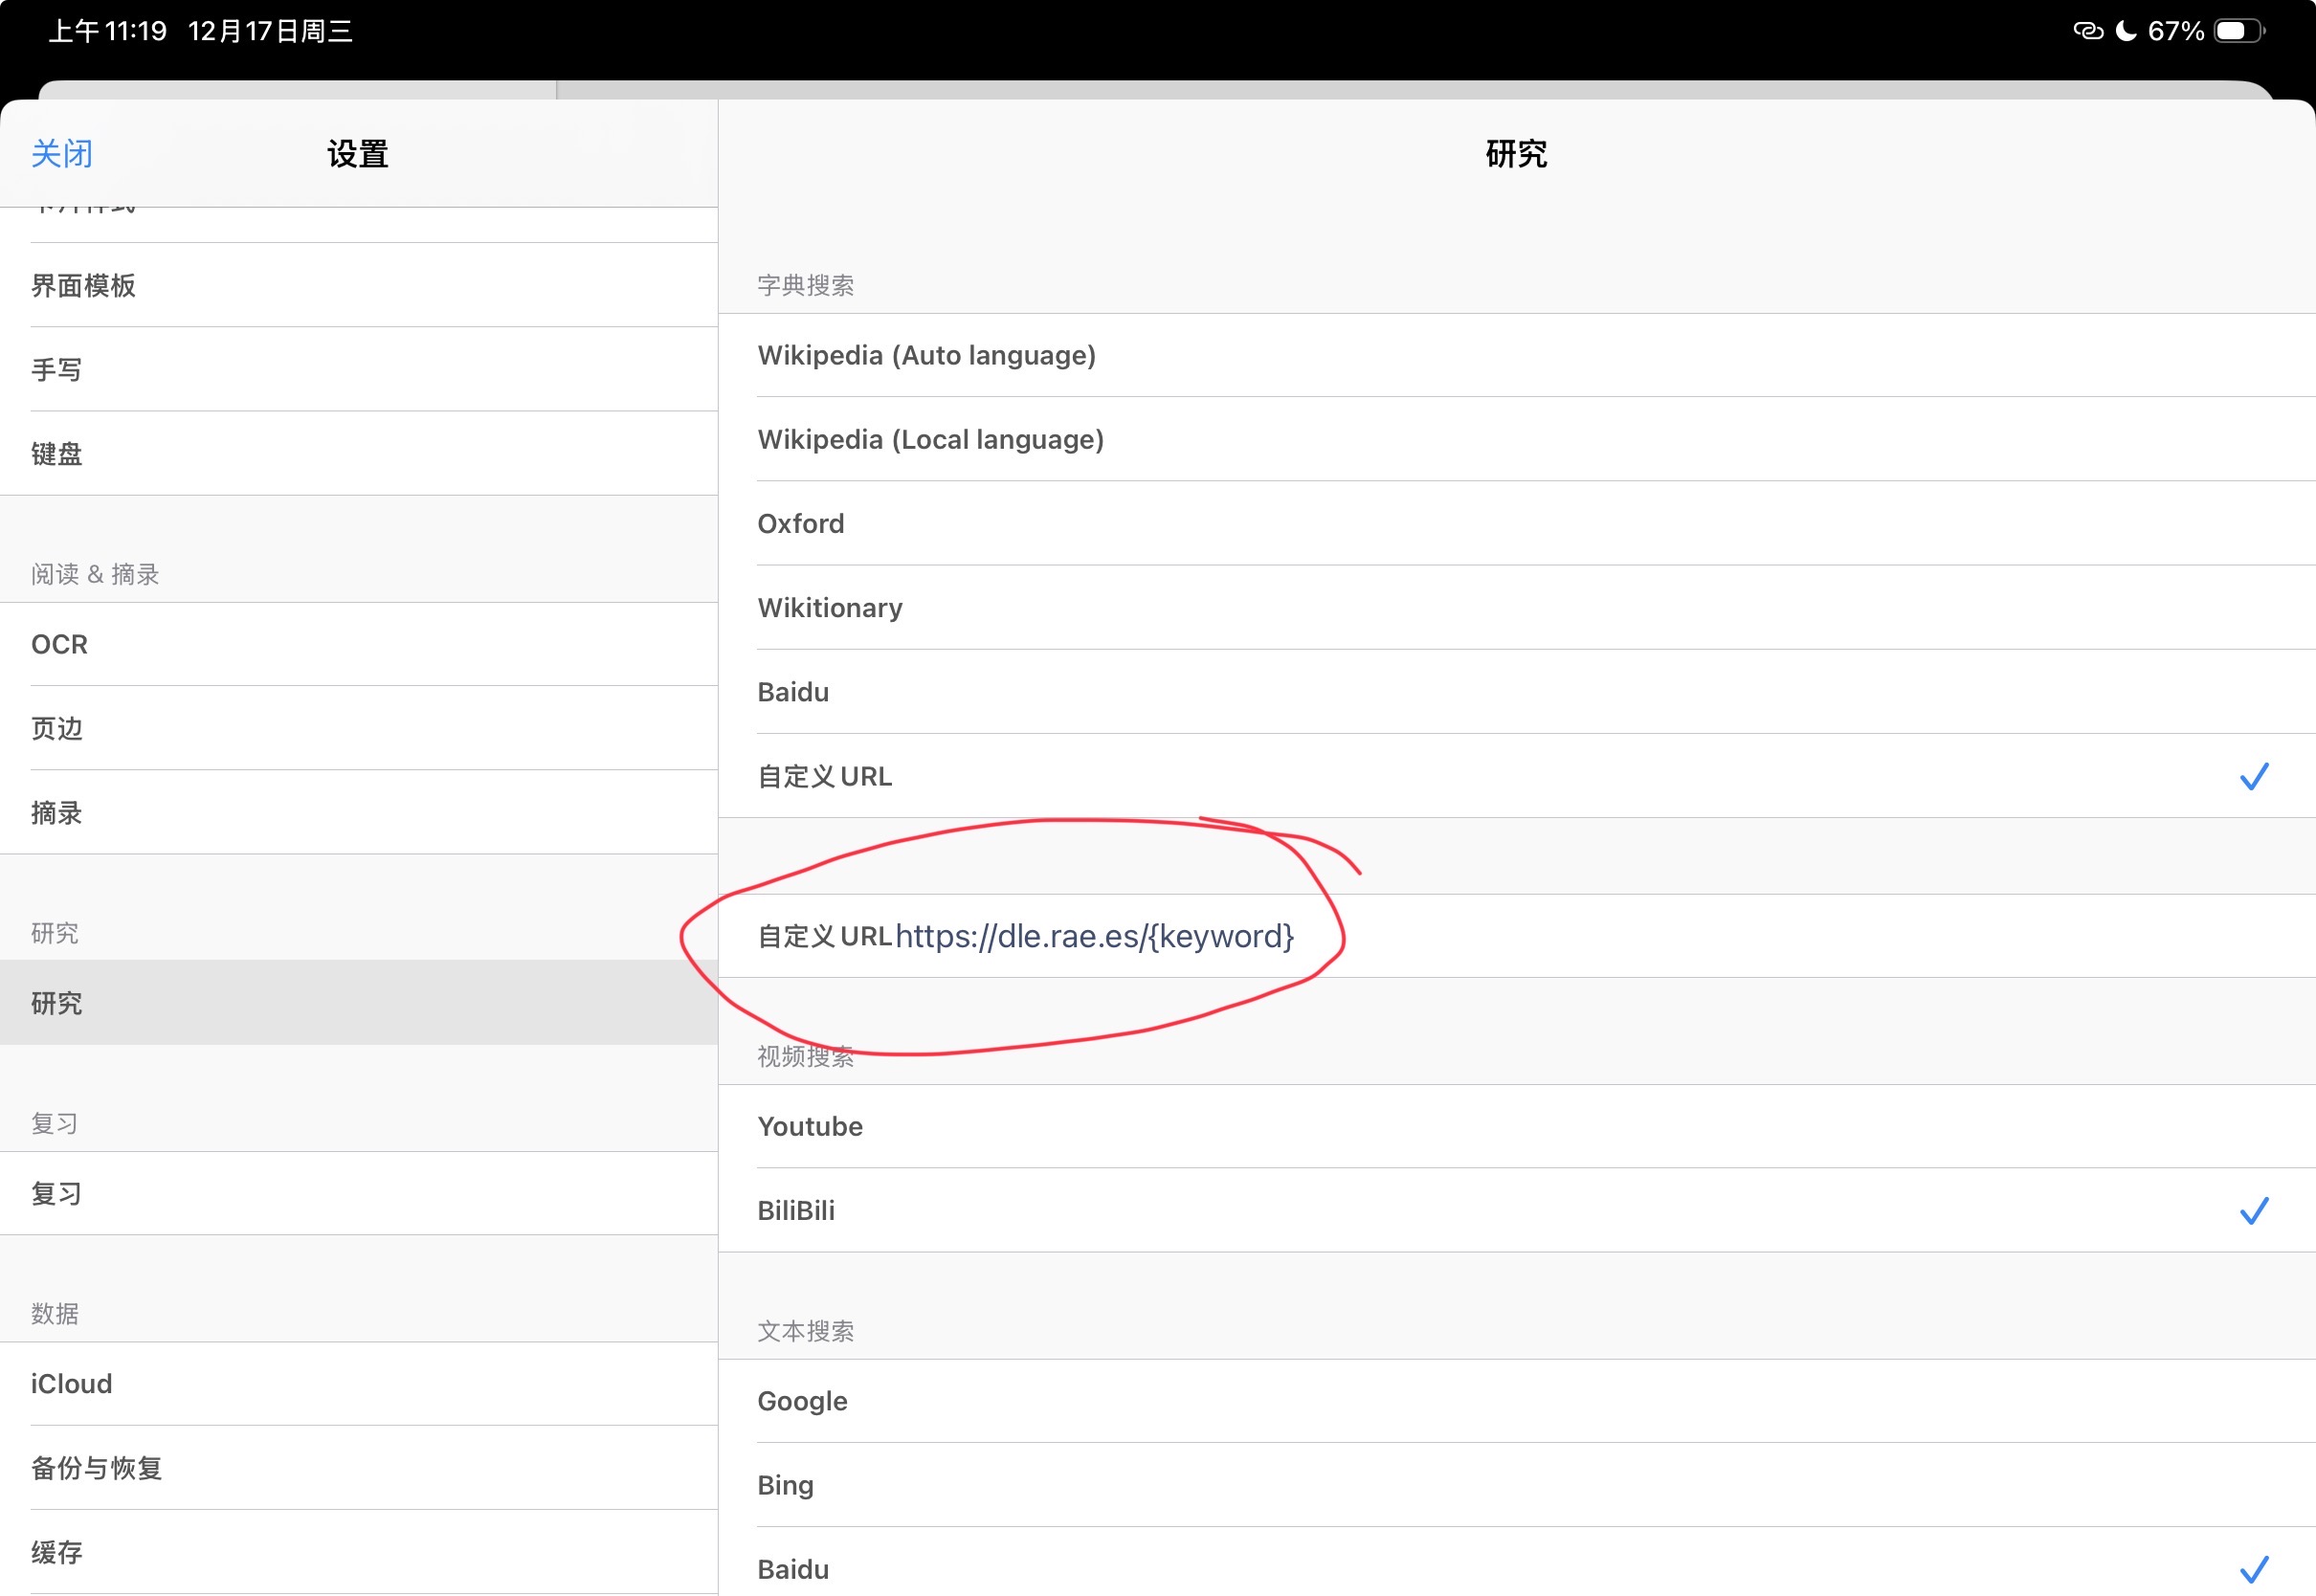The image size is (2316, 1596).
Task: Open 界面模板 settings page
Action: tap(84, 286)
